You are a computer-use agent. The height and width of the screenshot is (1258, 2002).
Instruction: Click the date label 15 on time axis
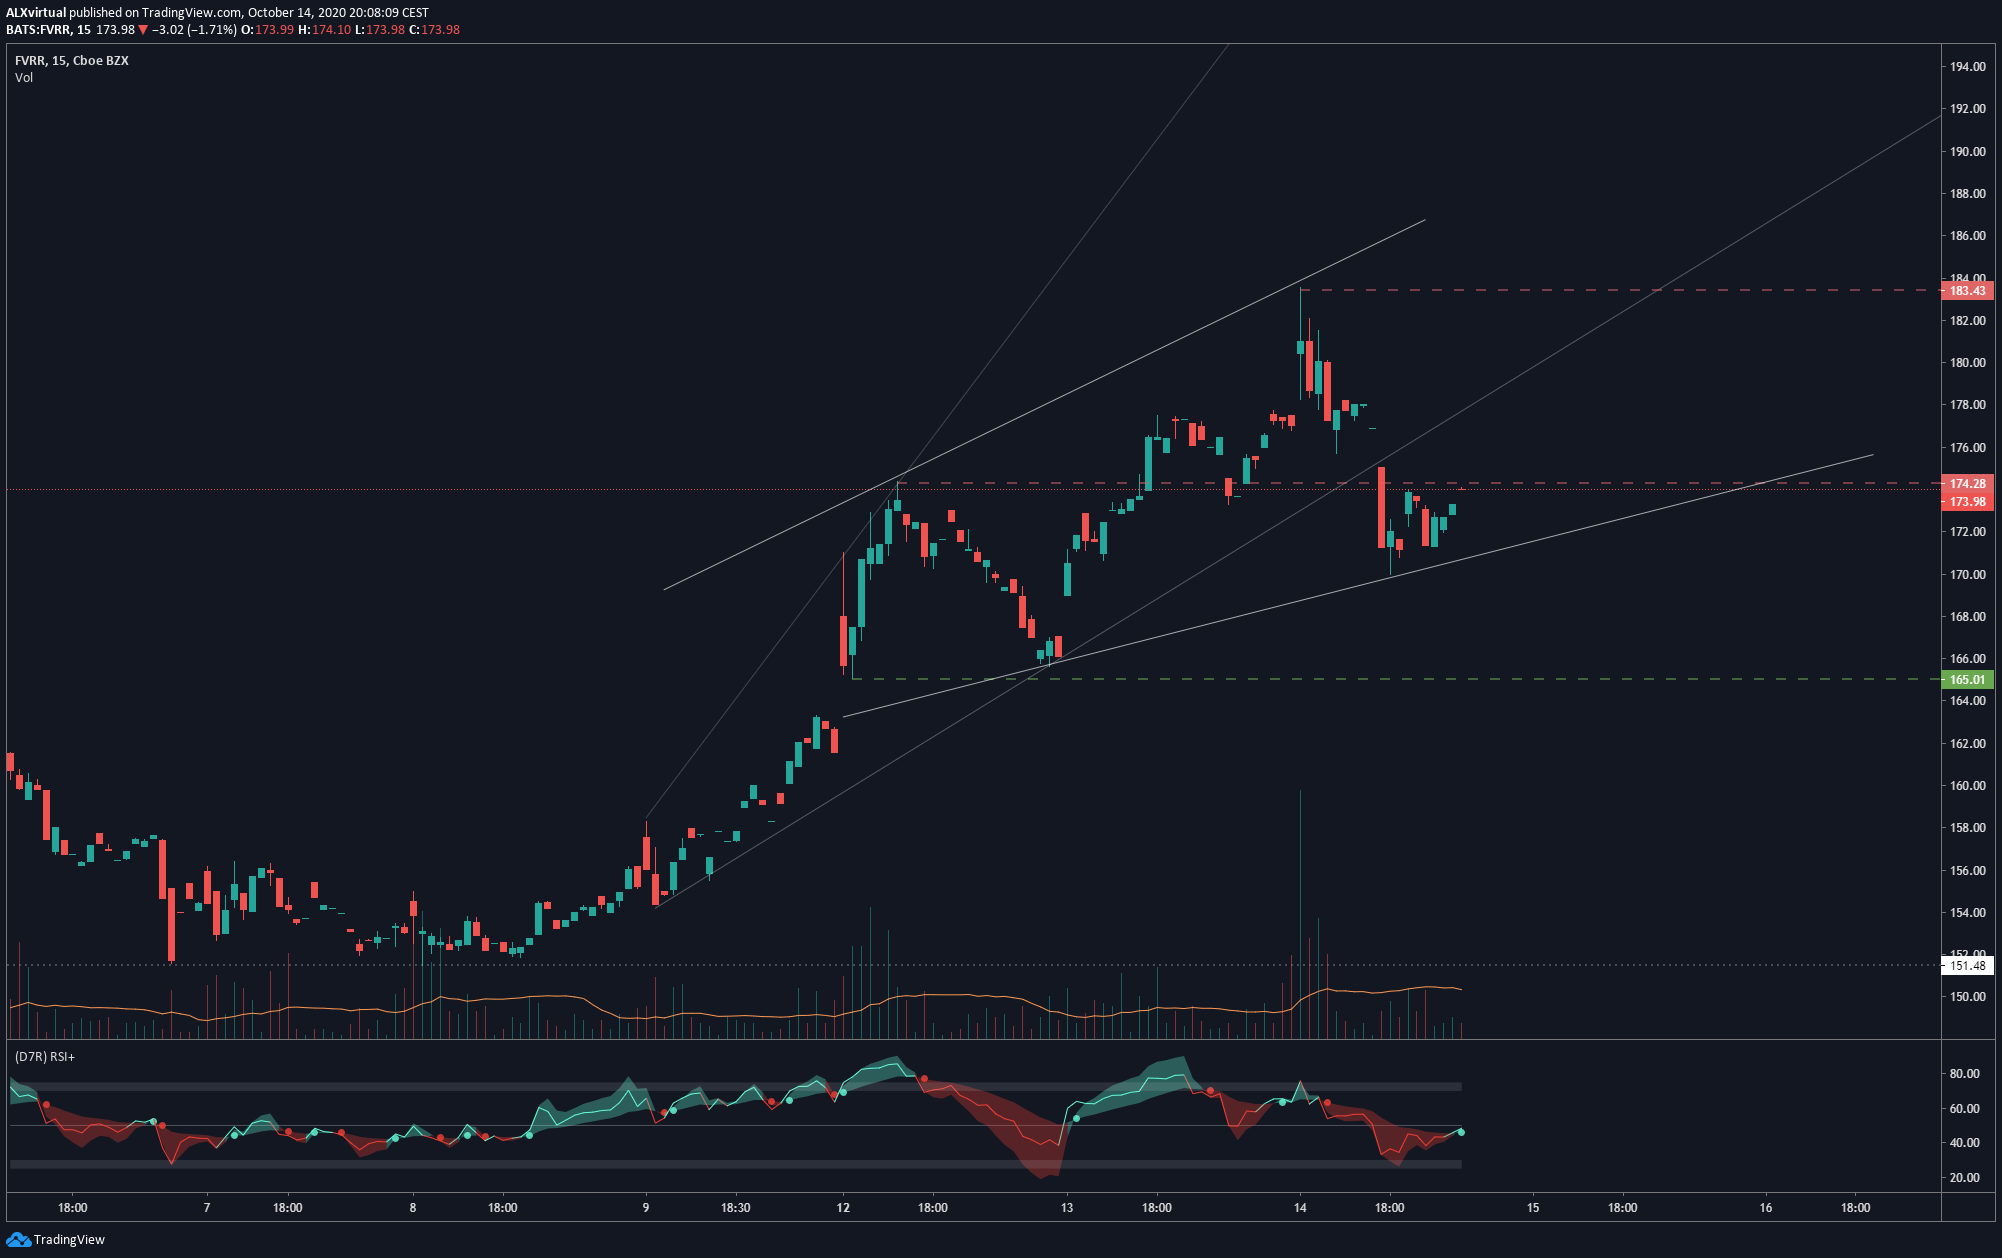pos(1533,1208)
